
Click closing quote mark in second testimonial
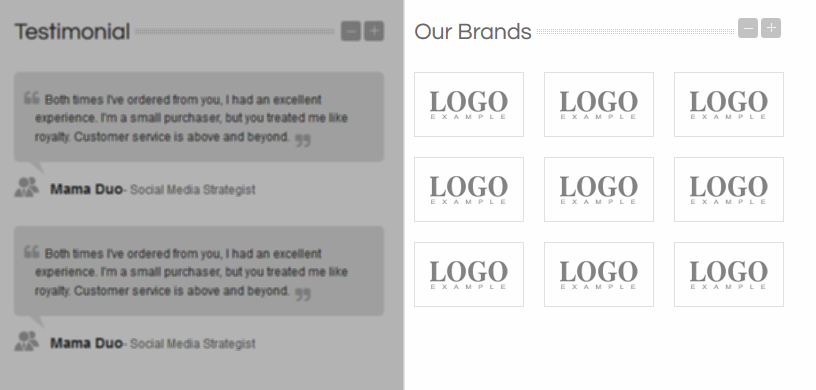tap(303, 295)
